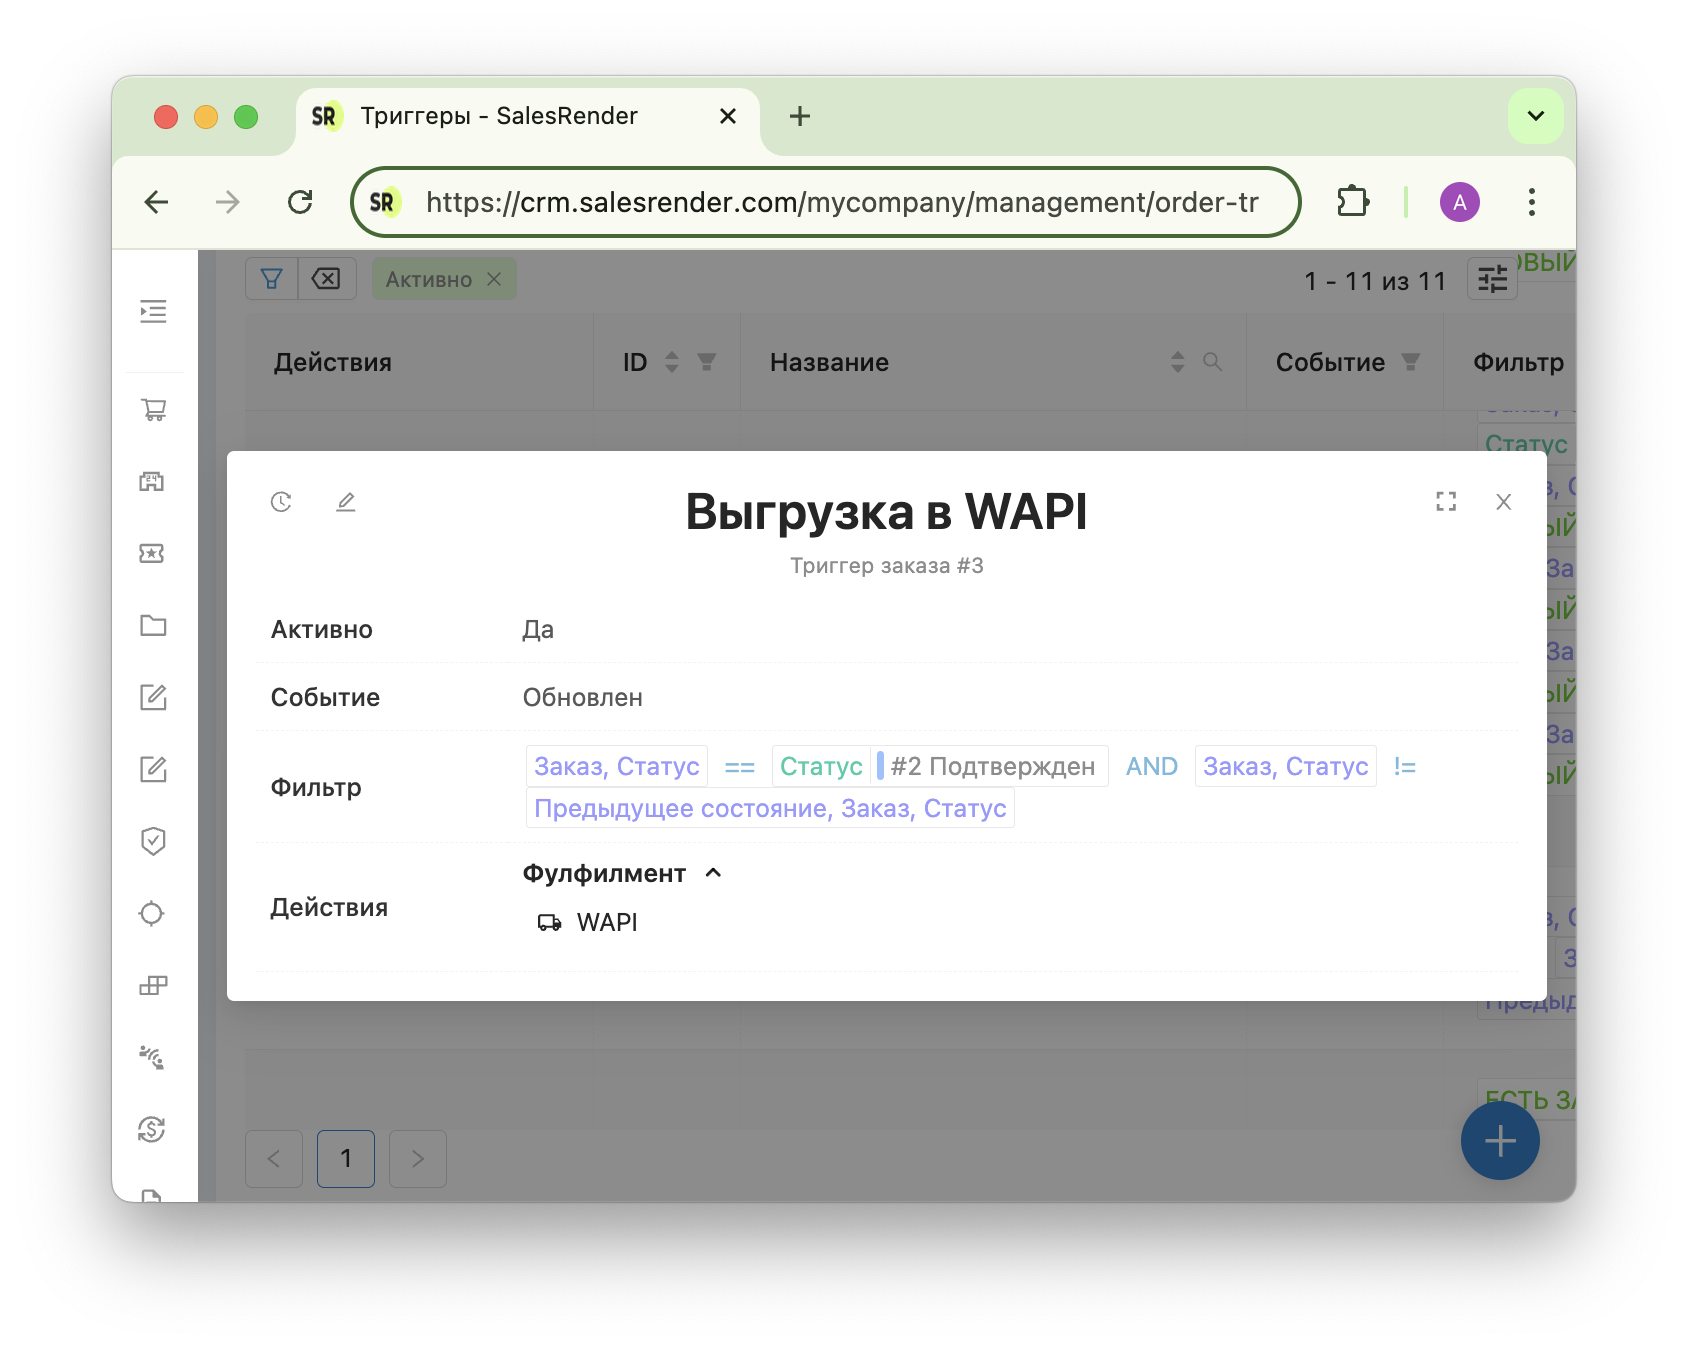Add a new trigger with plus button
Viewport: 1688px width, 1350px height.
point(1500,1141)
